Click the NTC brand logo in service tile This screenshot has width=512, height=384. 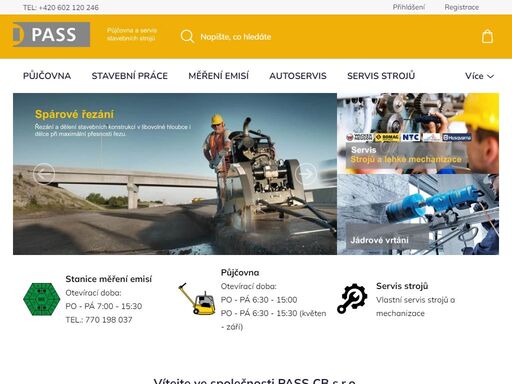411,137
